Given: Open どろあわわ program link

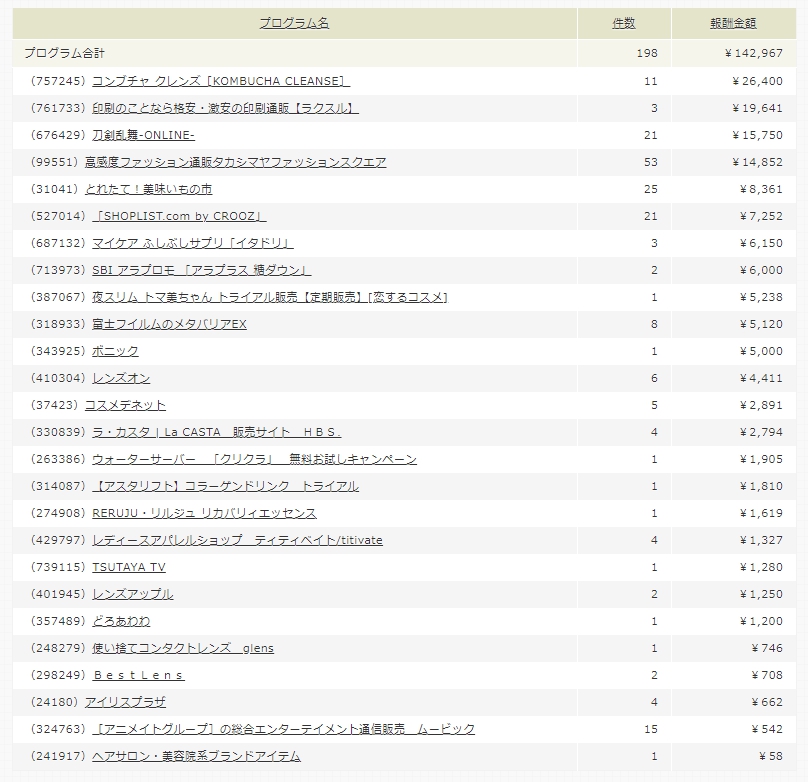Looking at the screenshot, I should (121, 621).
